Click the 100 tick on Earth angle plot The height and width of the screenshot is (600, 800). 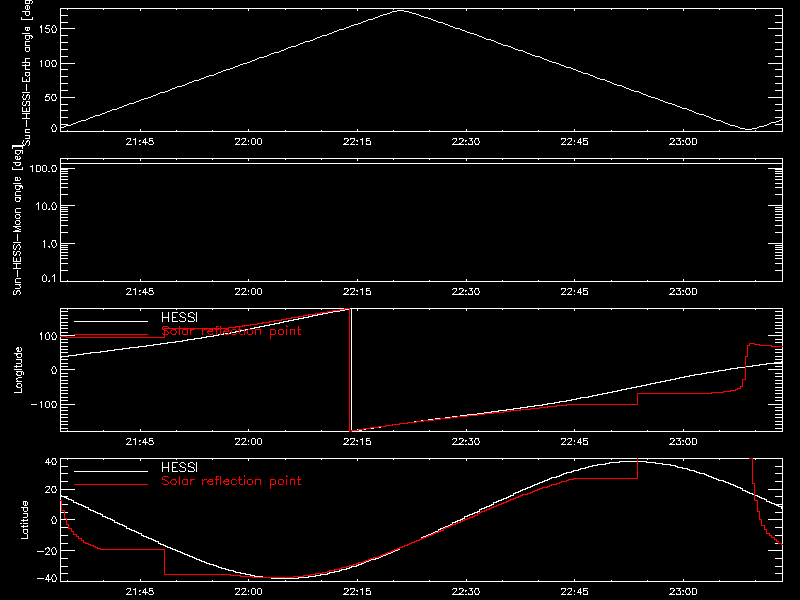click(x=47, y=63)
